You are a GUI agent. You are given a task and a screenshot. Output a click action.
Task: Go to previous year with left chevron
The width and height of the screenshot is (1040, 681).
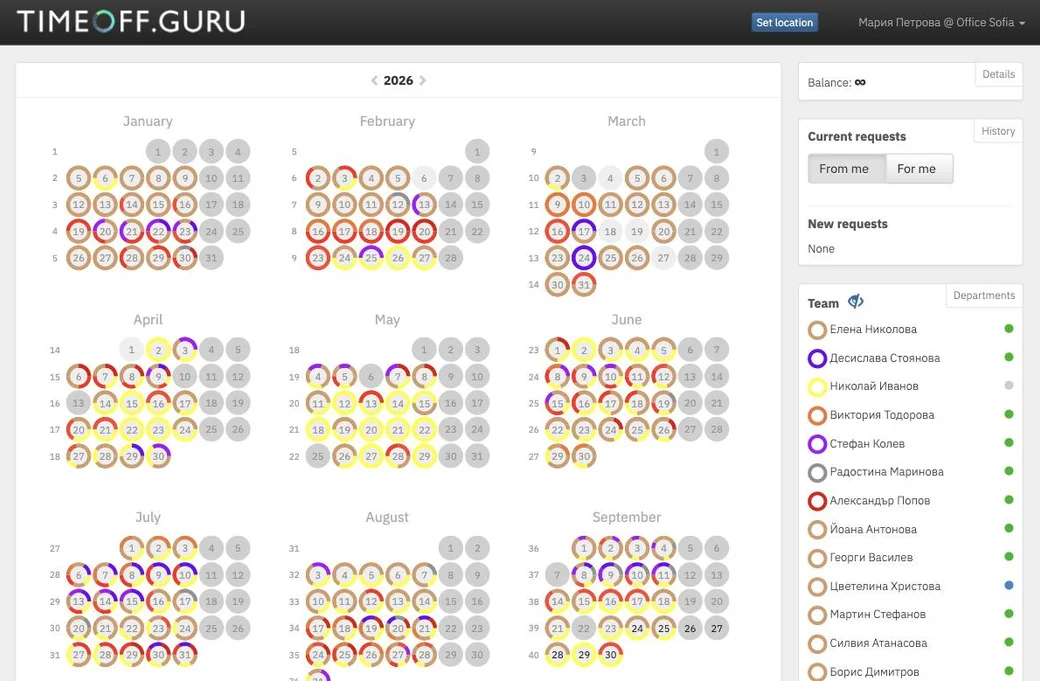click(x=374, y=80)
